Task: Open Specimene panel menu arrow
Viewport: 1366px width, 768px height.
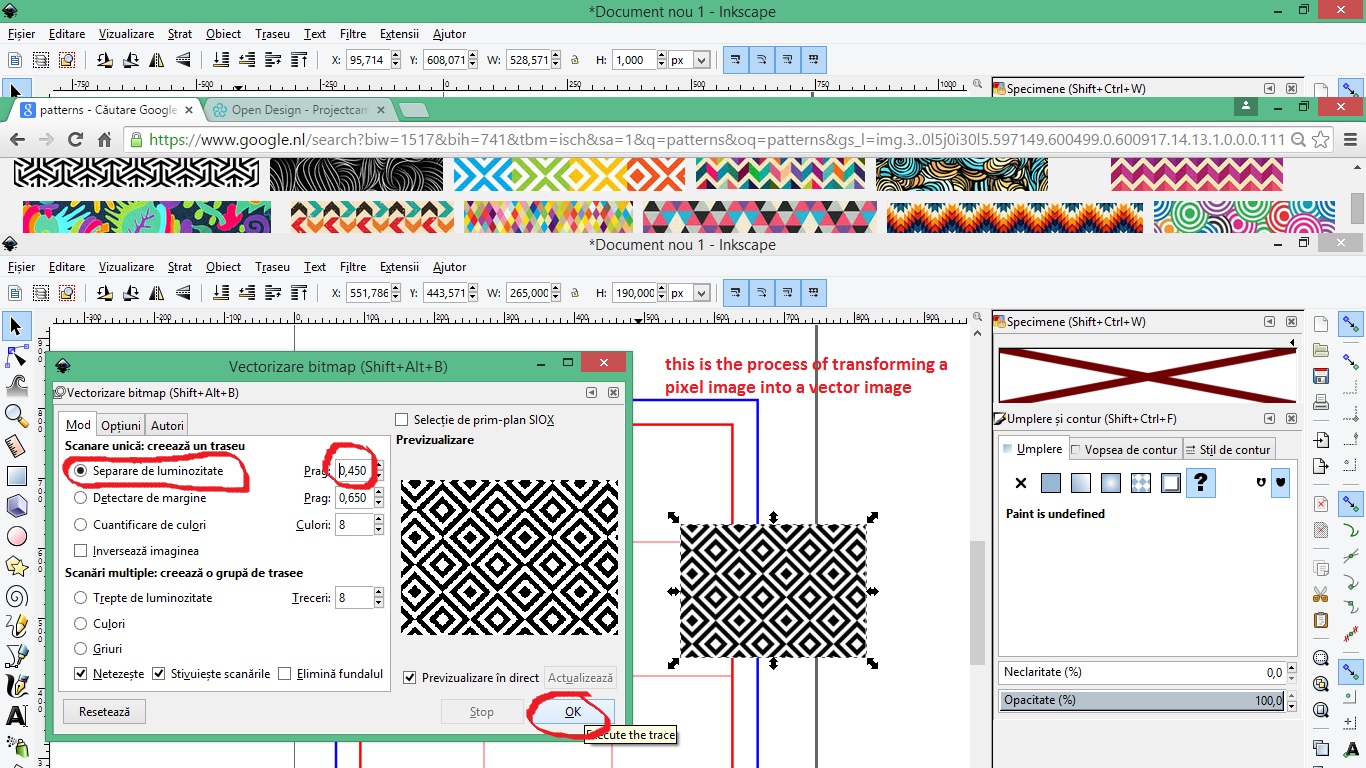Action: pos(1292,343)
